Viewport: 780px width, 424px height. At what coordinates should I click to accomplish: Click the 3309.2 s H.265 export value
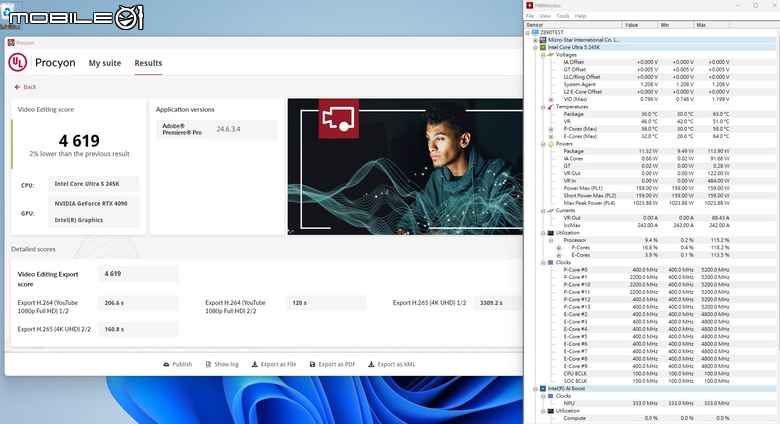[498, 303]
